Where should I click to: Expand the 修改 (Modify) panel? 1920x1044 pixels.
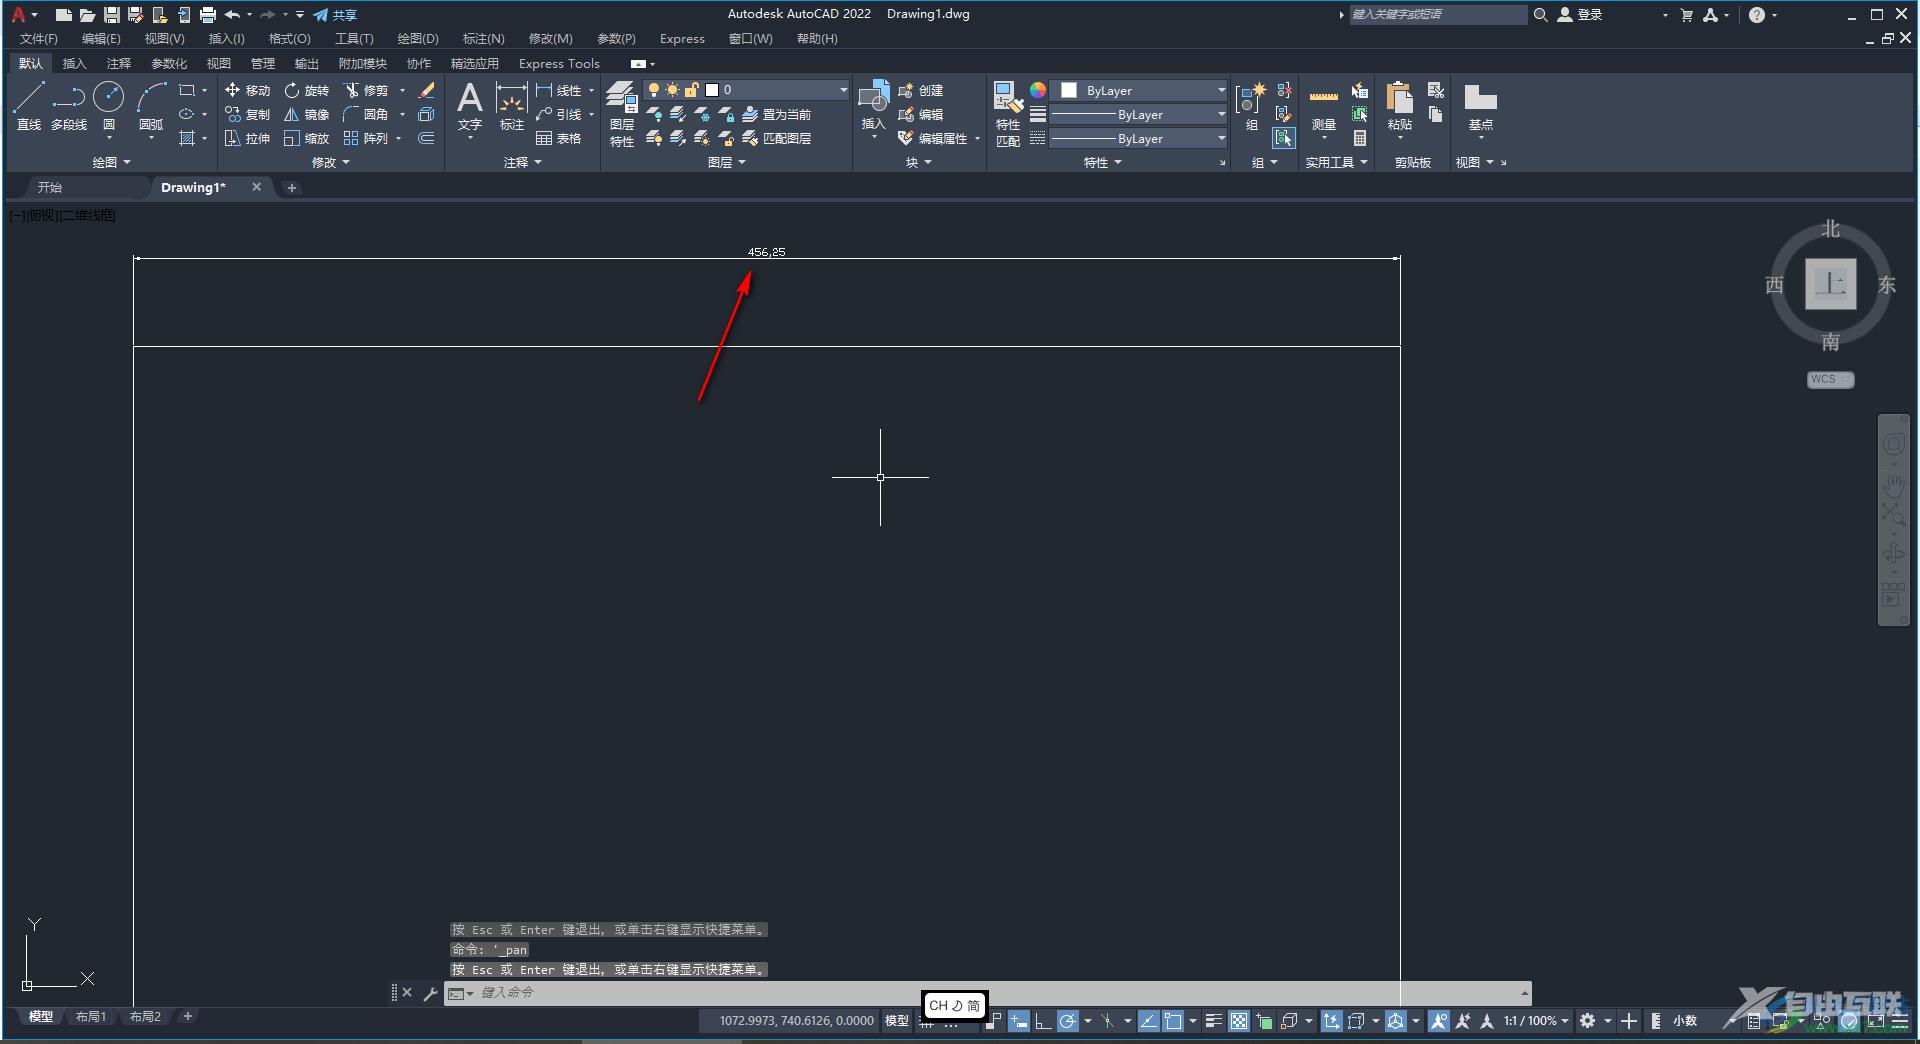(330, 162)
